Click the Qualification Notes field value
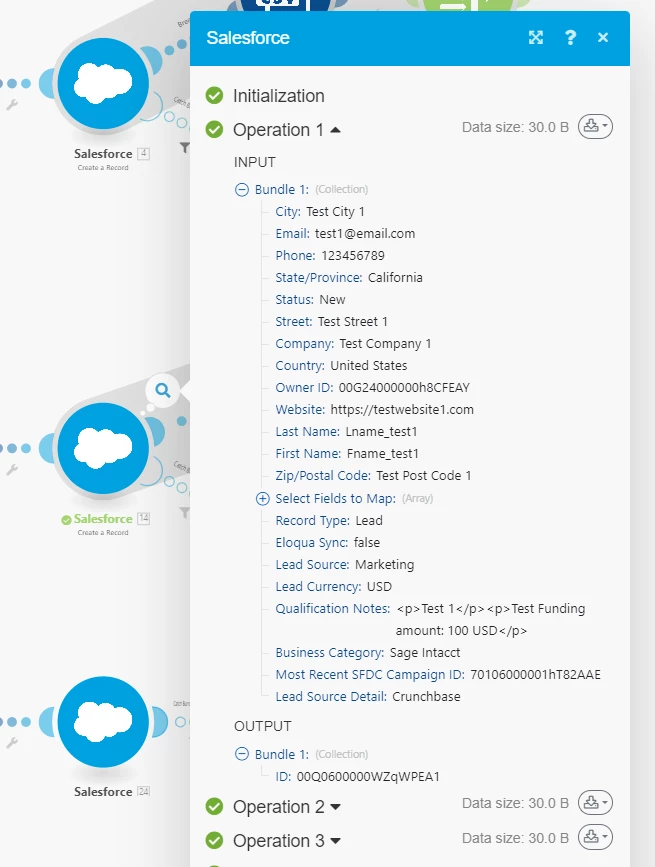This screenshot has height=867, width=655. (490, 619)
